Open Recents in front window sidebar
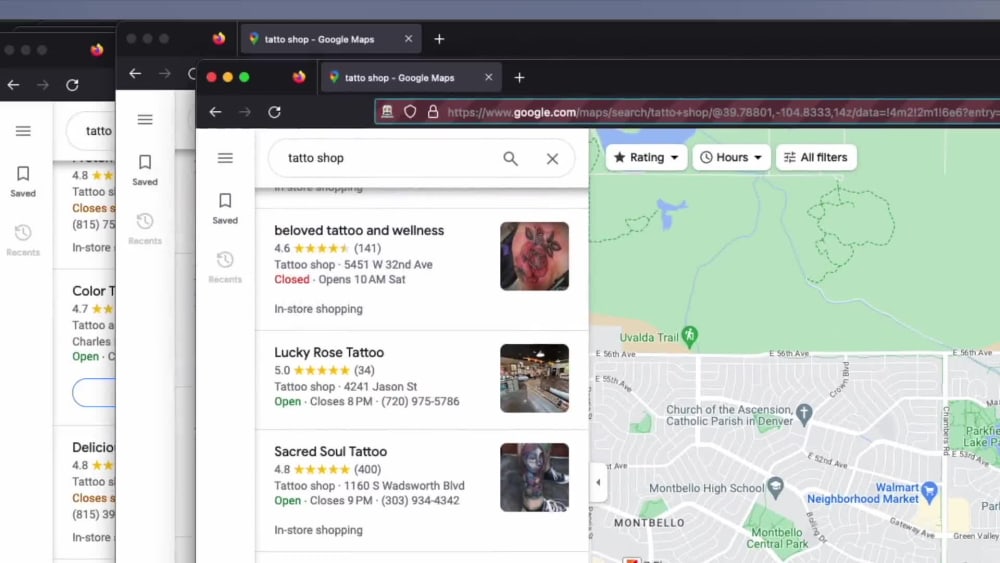Viewport: 1000px width, 563px height. pyautogui.click(x=225, y=267)
